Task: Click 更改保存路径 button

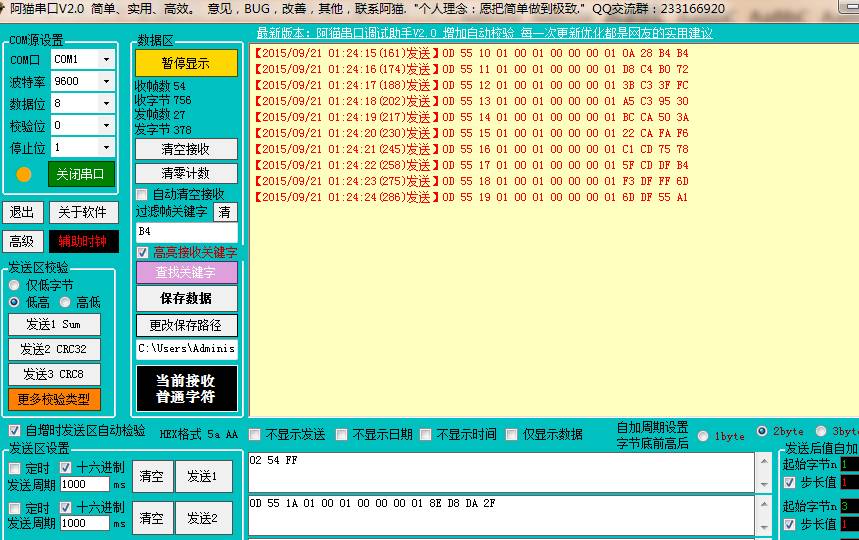Action: (186, 325)
